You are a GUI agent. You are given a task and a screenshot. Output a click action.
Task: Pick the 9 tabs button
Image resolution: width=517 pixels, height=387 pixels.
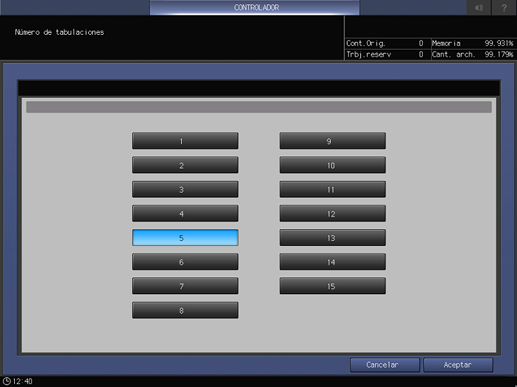click(333, 141)
